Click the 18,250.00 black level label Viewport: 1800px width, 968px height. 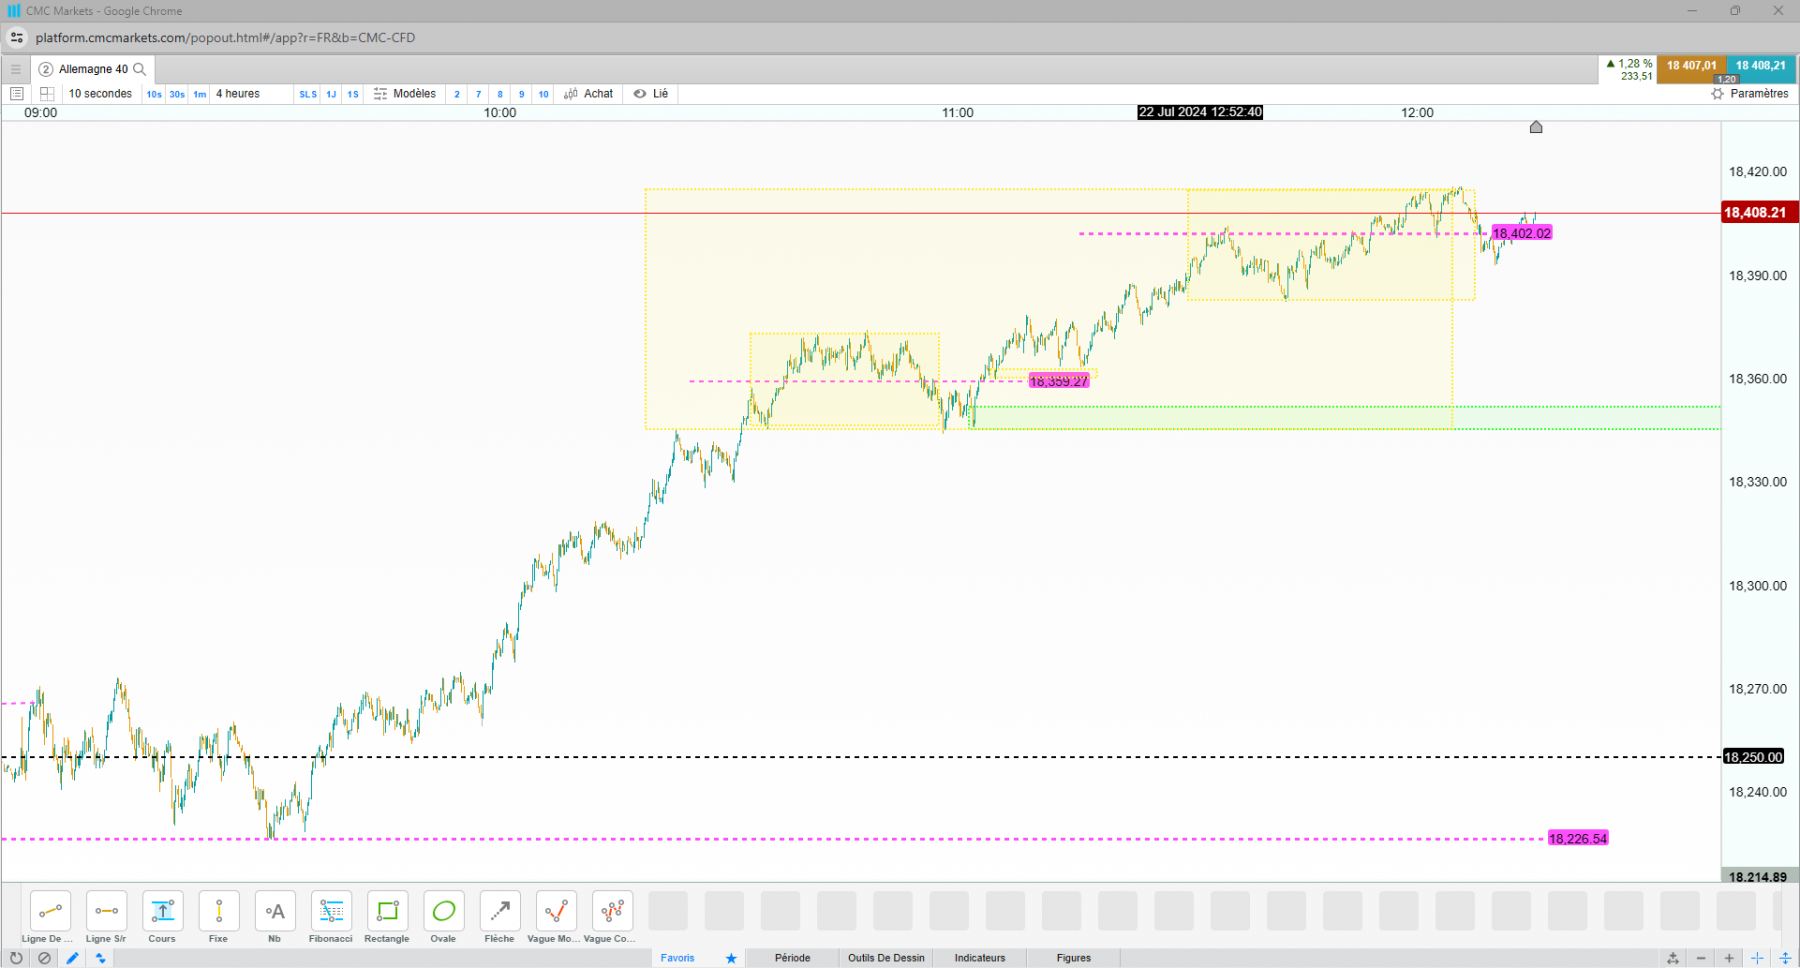[1754, 757]
